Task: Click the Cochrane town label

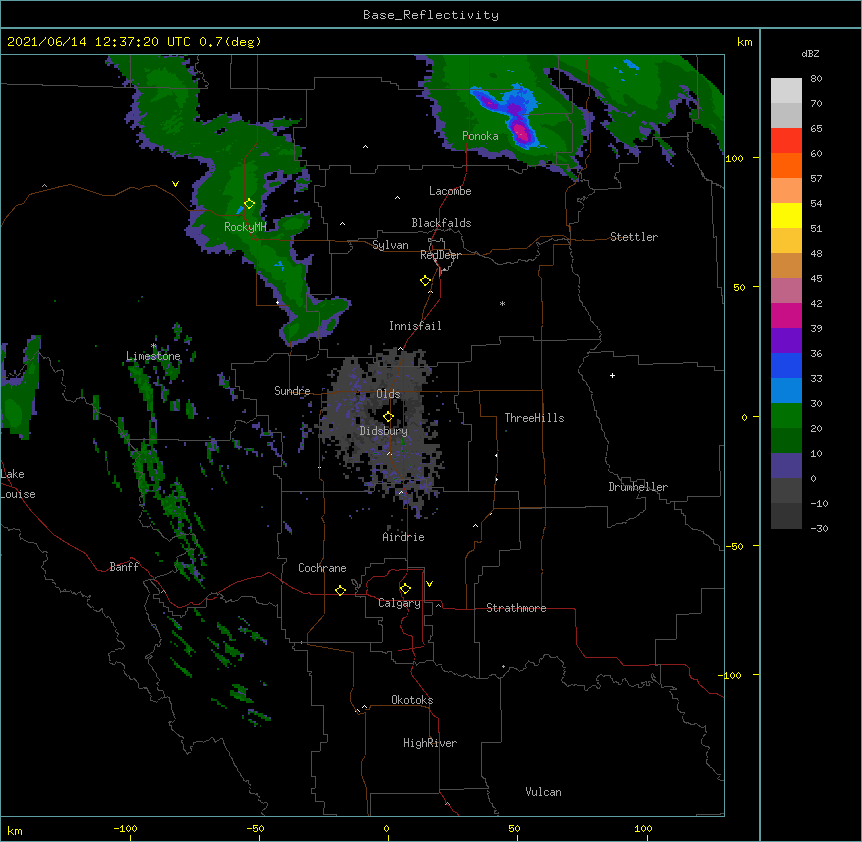Action: click(322, 568)
